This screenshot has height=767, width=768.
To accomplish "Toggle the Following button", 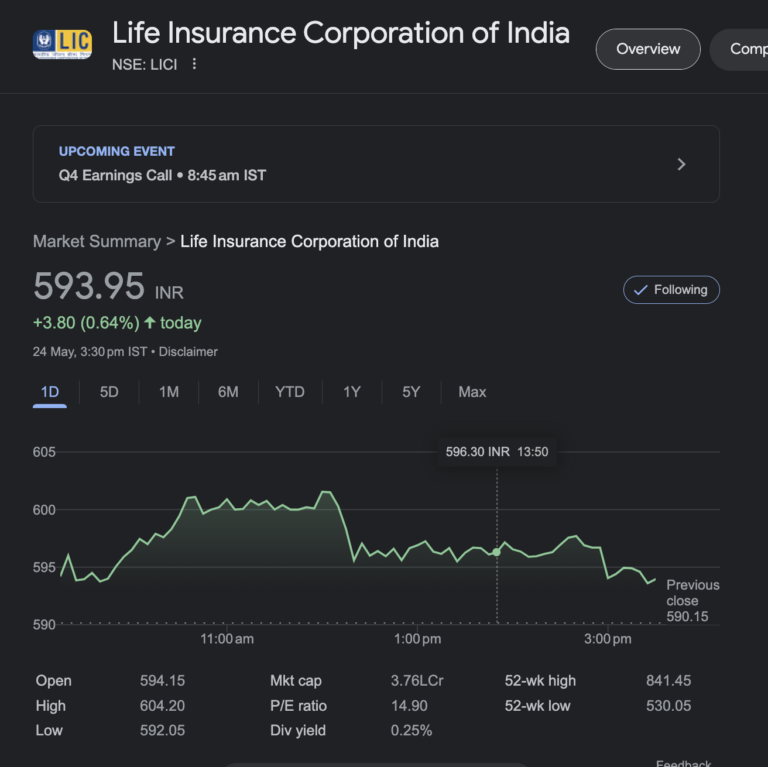I will point(671,290).
